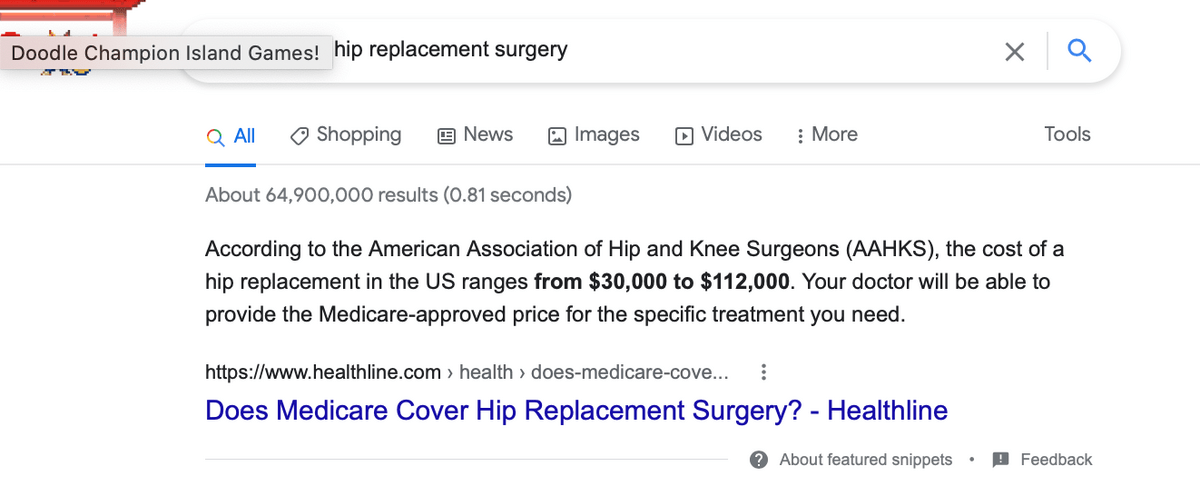Click the blue magnifying glass search icon
The height and width of the screenshot is (496, 1200).
click(1079, 50)
